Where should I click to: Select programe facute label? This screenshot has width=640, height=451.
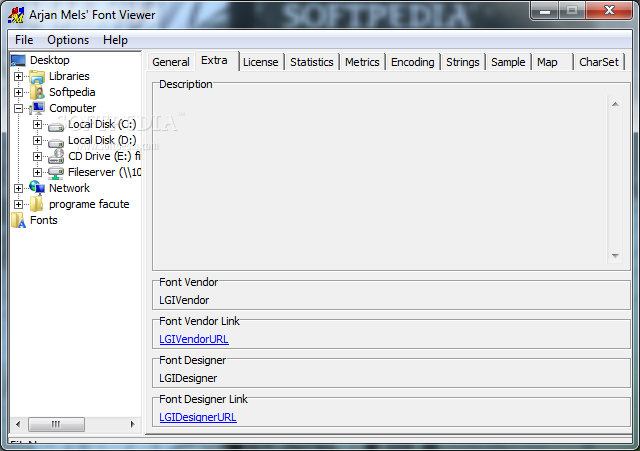89,204
